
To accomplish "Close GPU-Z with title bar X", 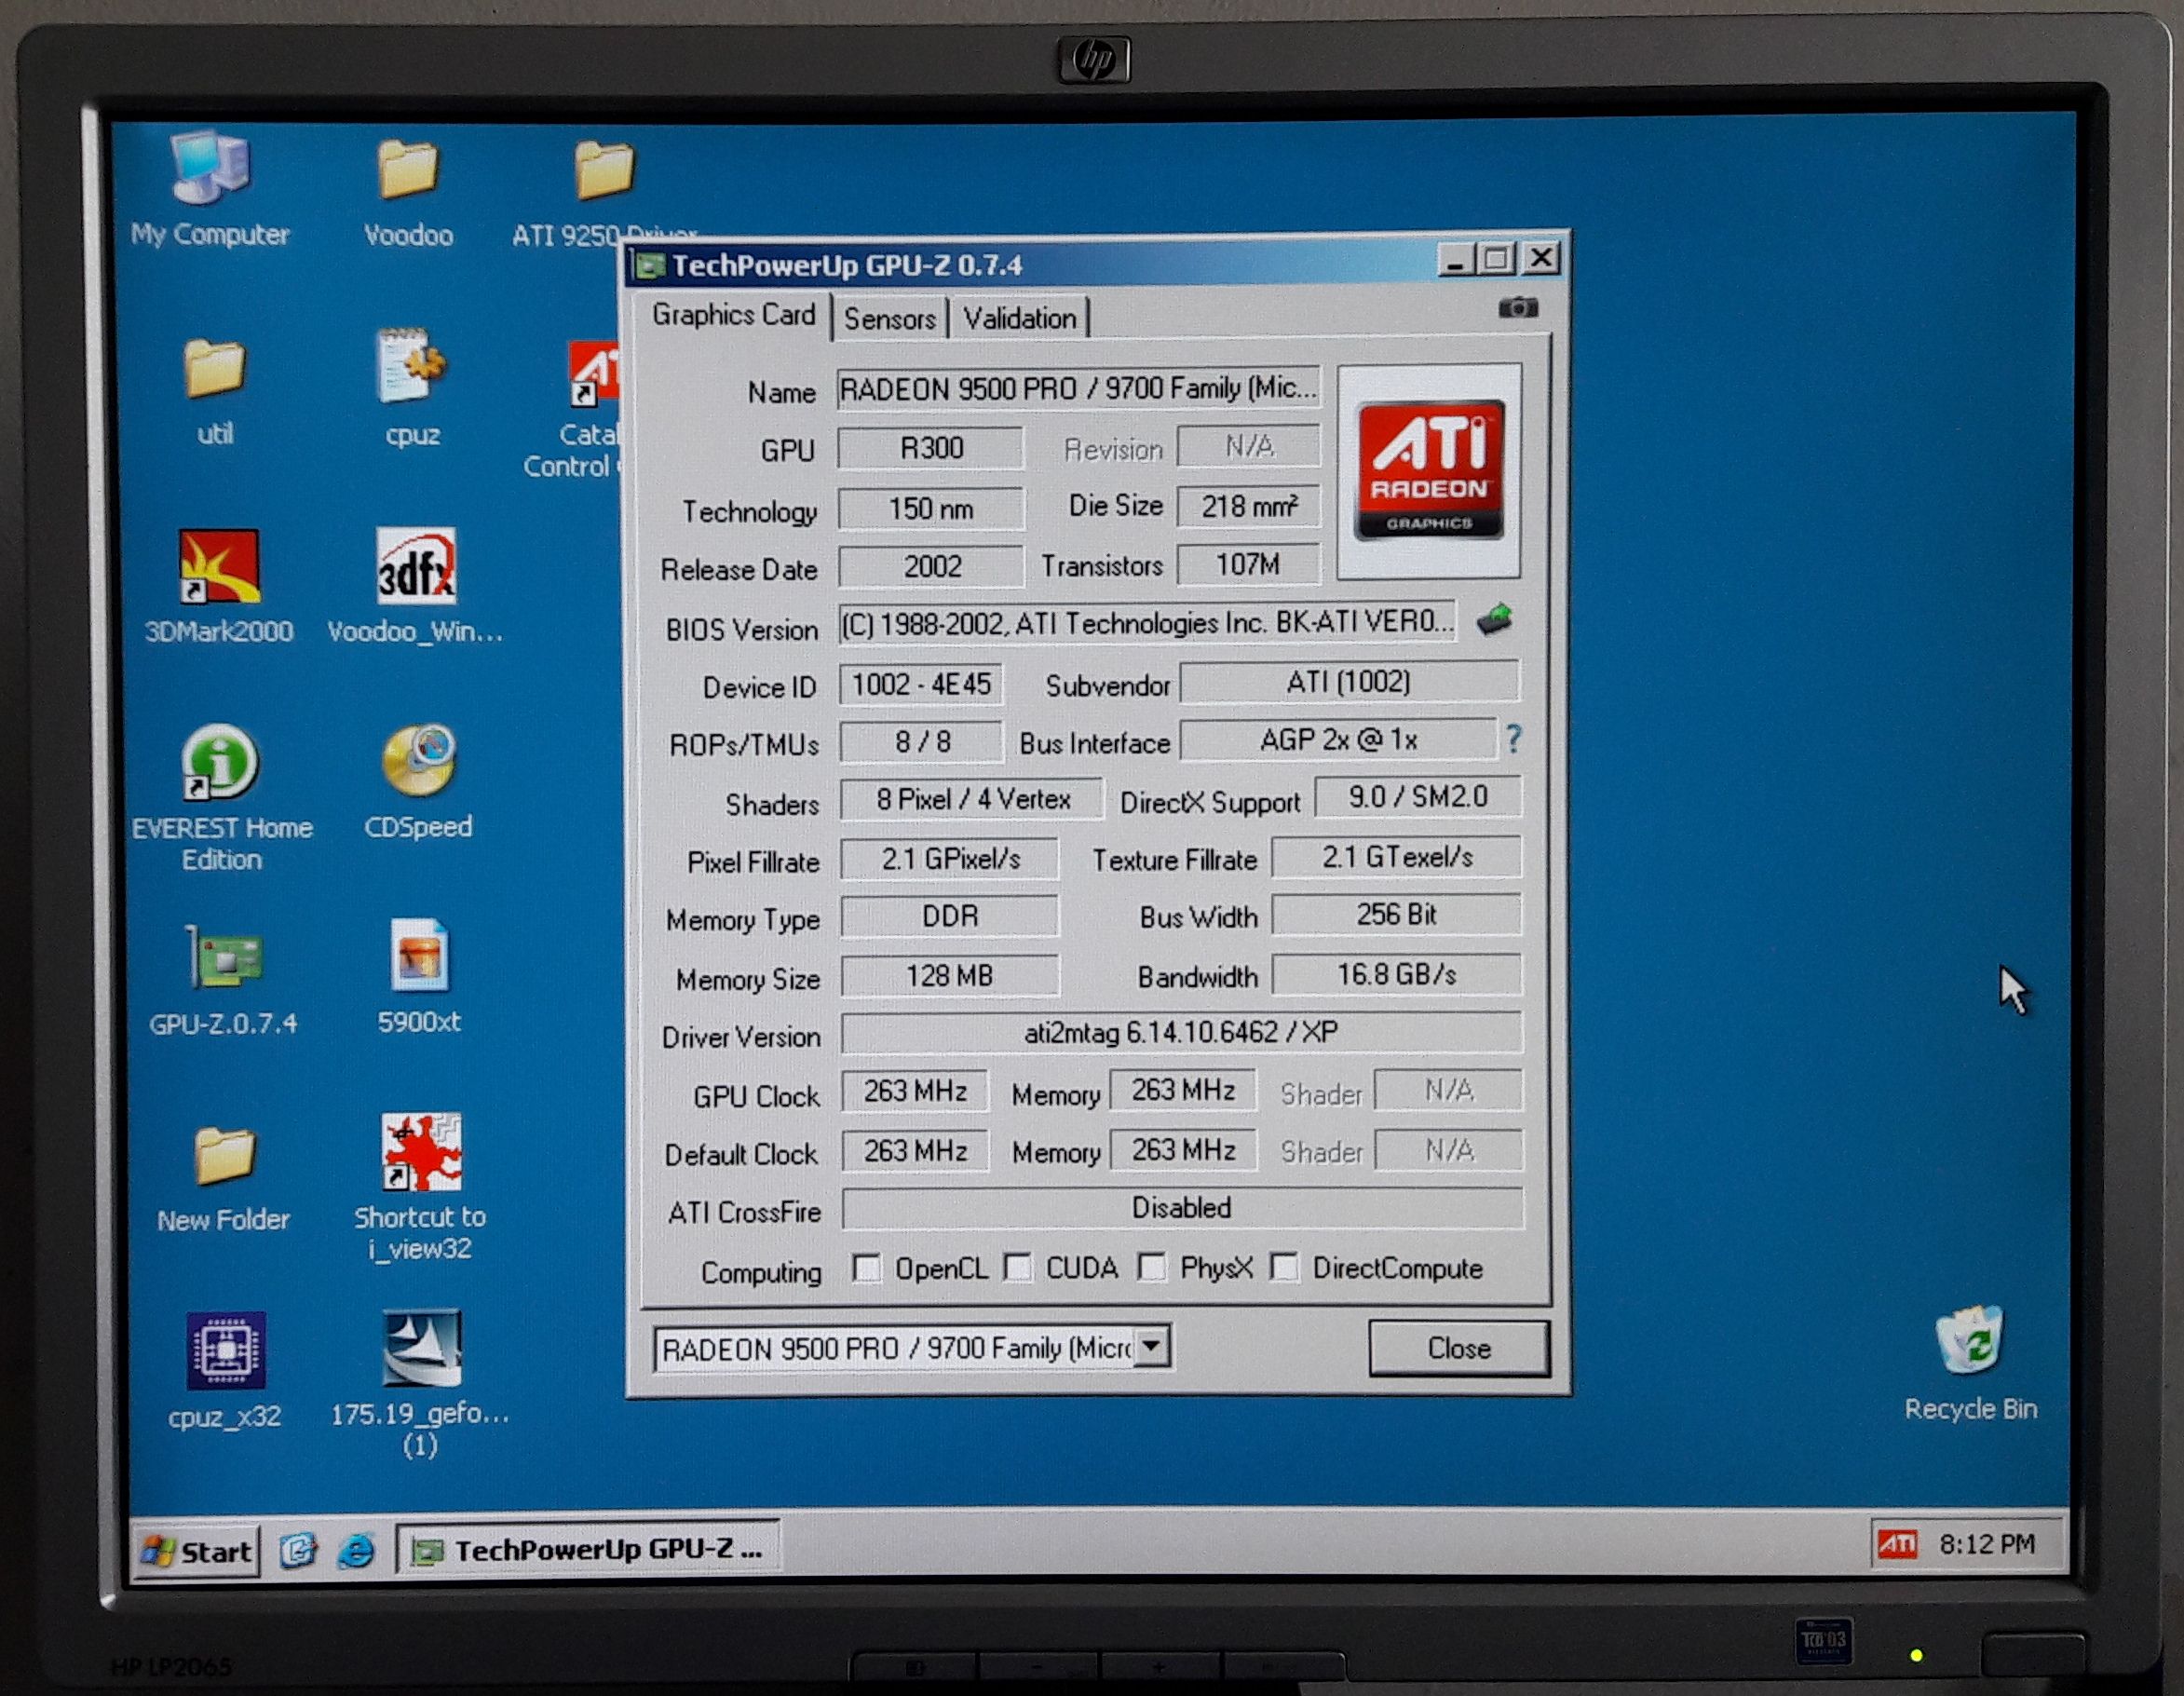I will (x=1542, y=259).
